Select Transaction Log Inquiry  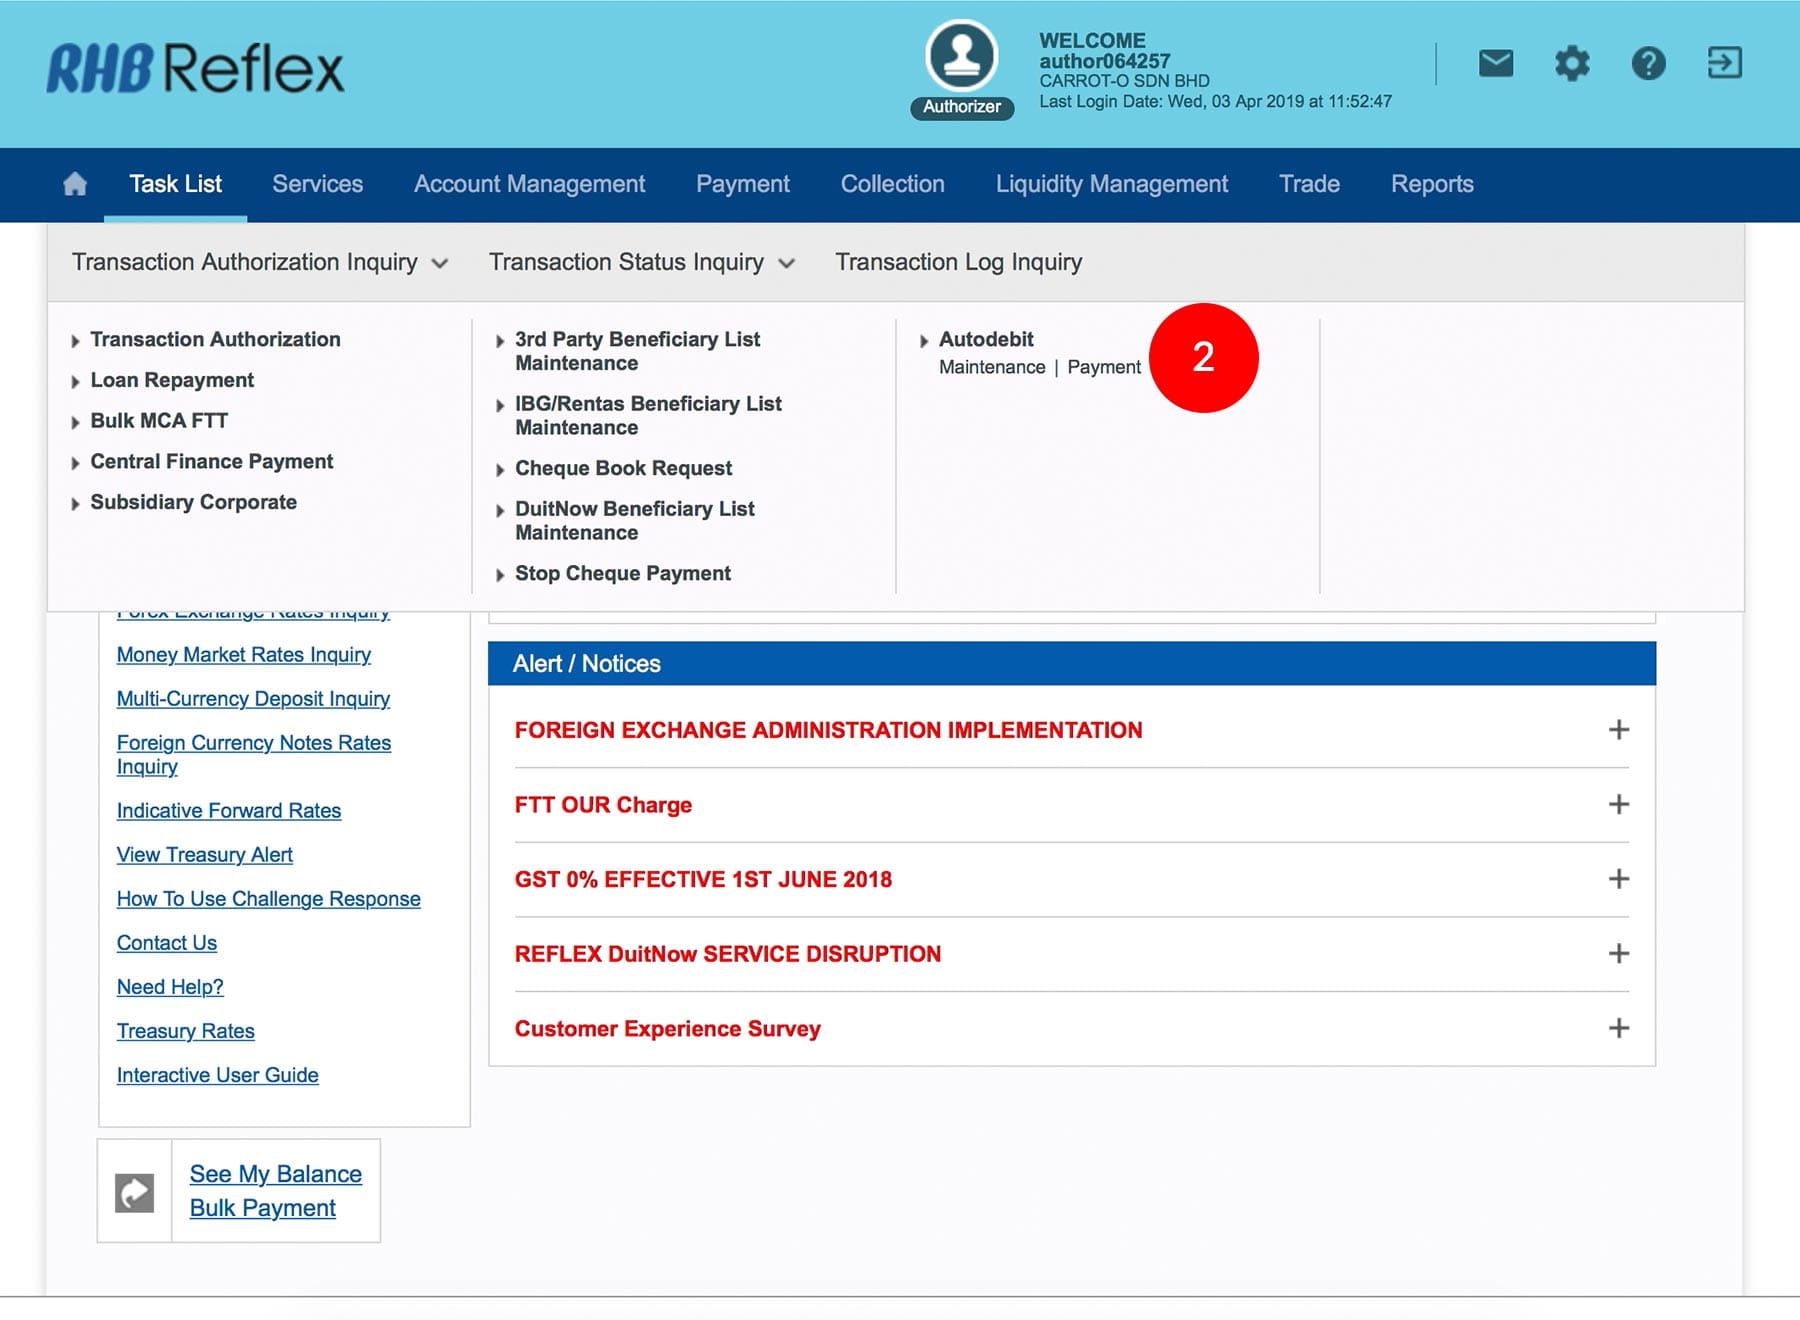point(958,262)
